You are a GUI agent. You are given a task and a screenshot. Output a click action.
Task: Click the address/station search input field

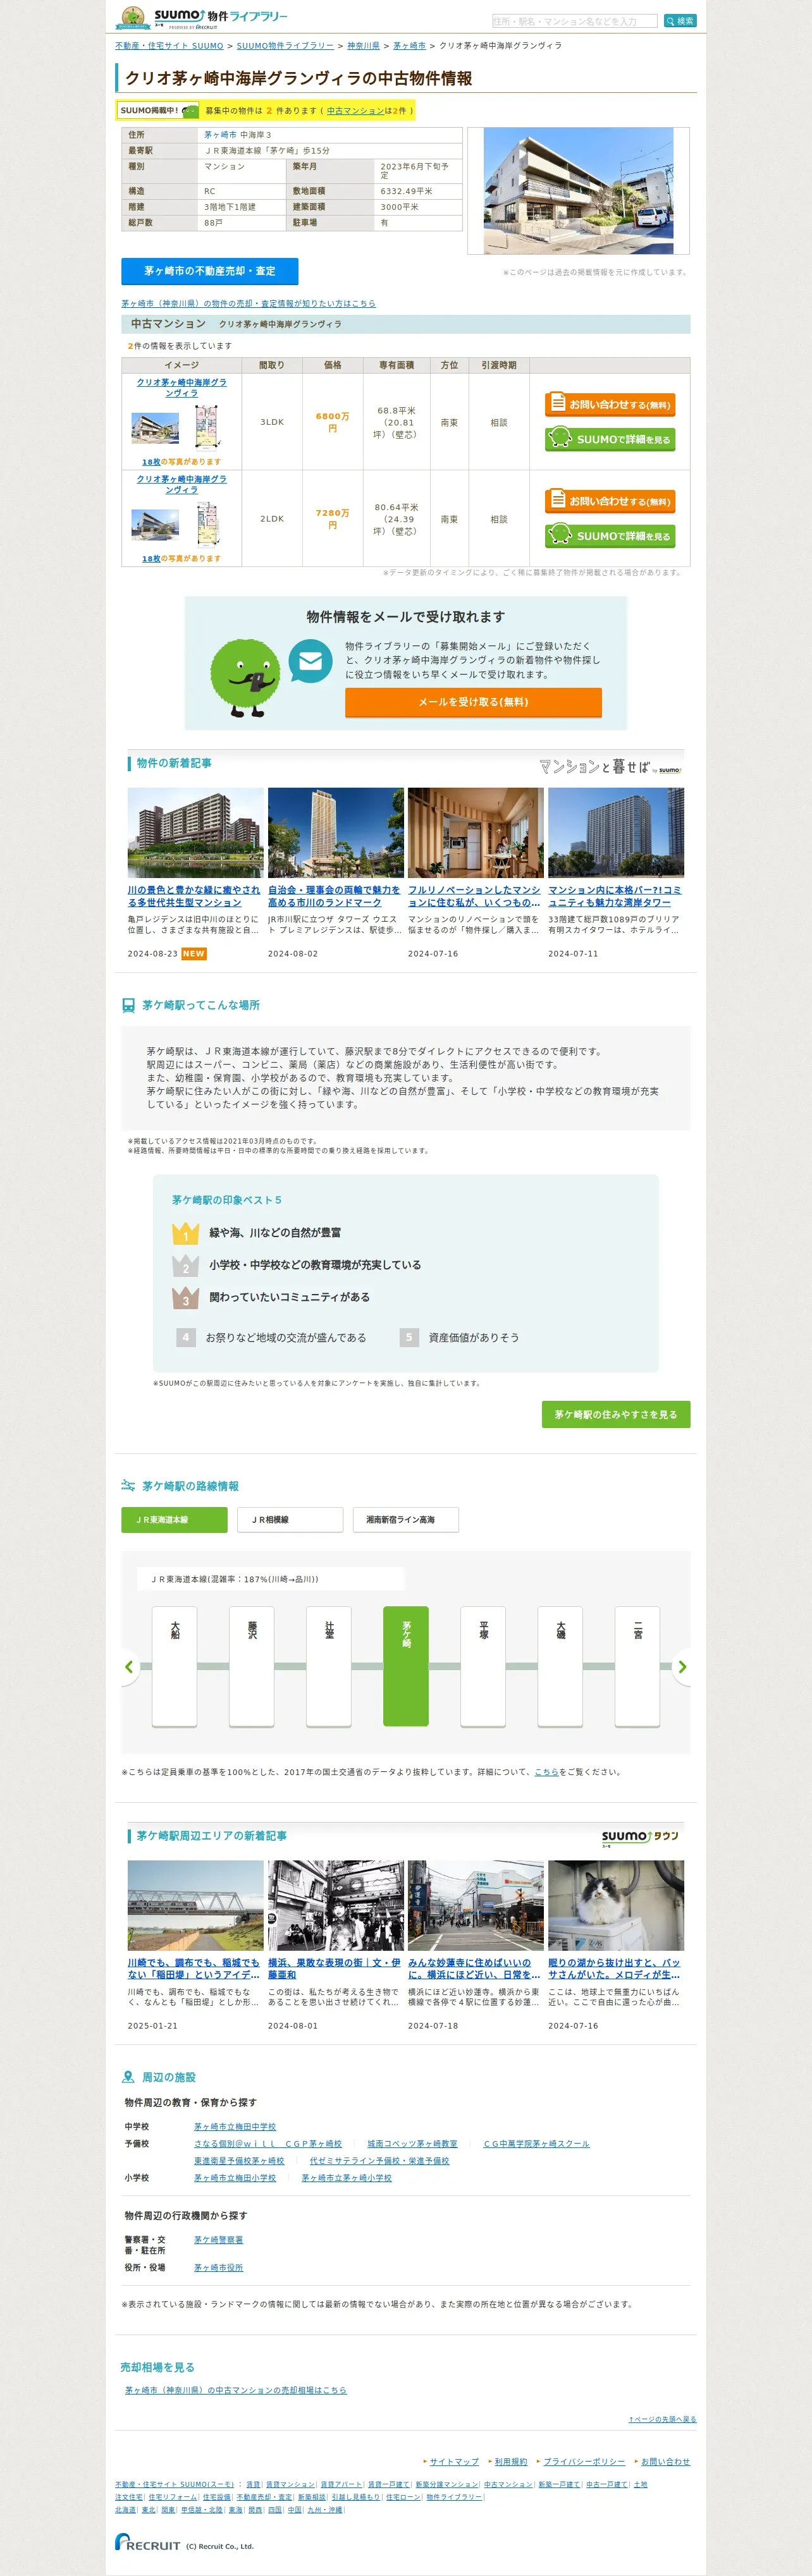pos(574,21)
